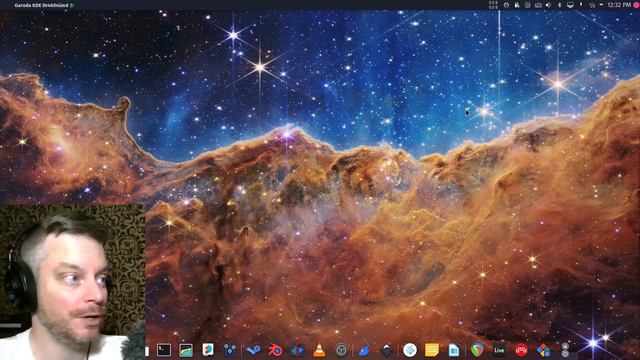This screenshot has height=360, width=640.
Task: Open the clipboard tray icon
Action: (x=527, y=5)
